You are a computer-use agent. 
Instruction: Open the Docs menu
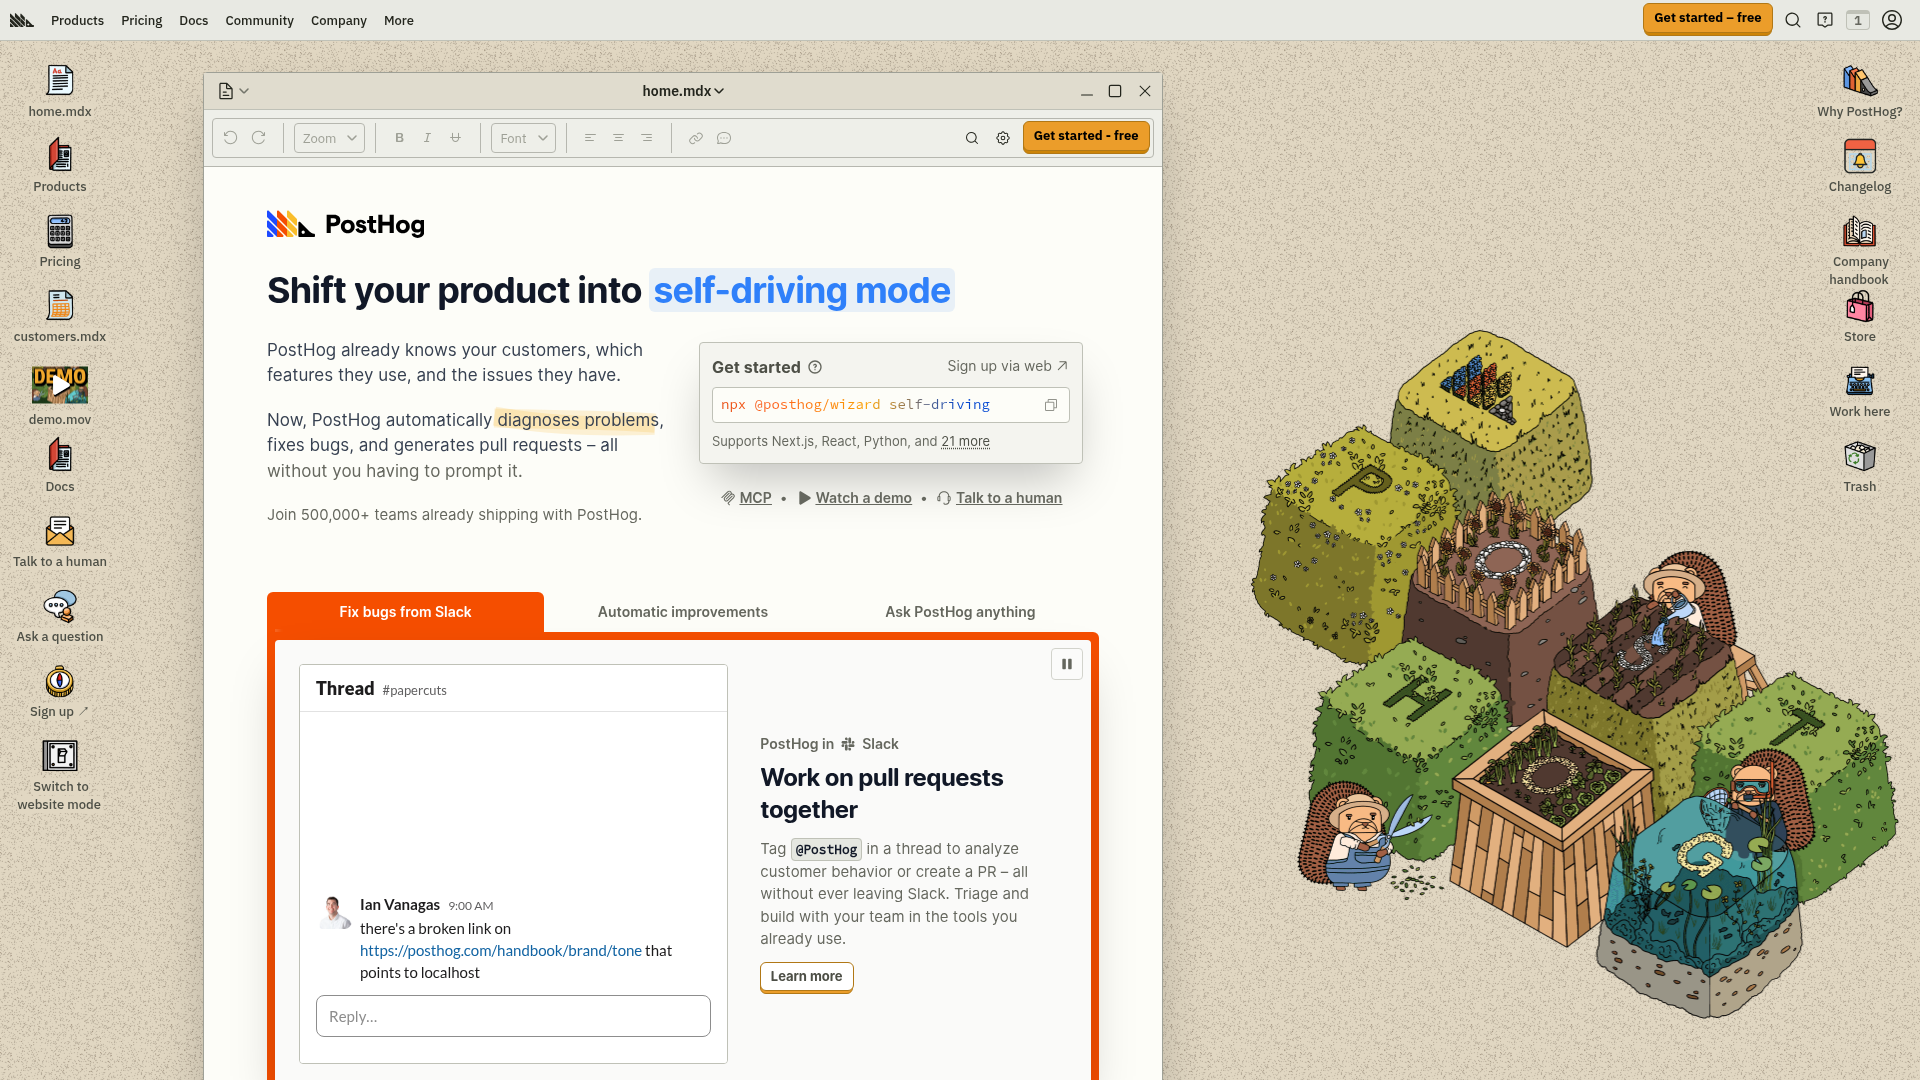coord(193,20)
